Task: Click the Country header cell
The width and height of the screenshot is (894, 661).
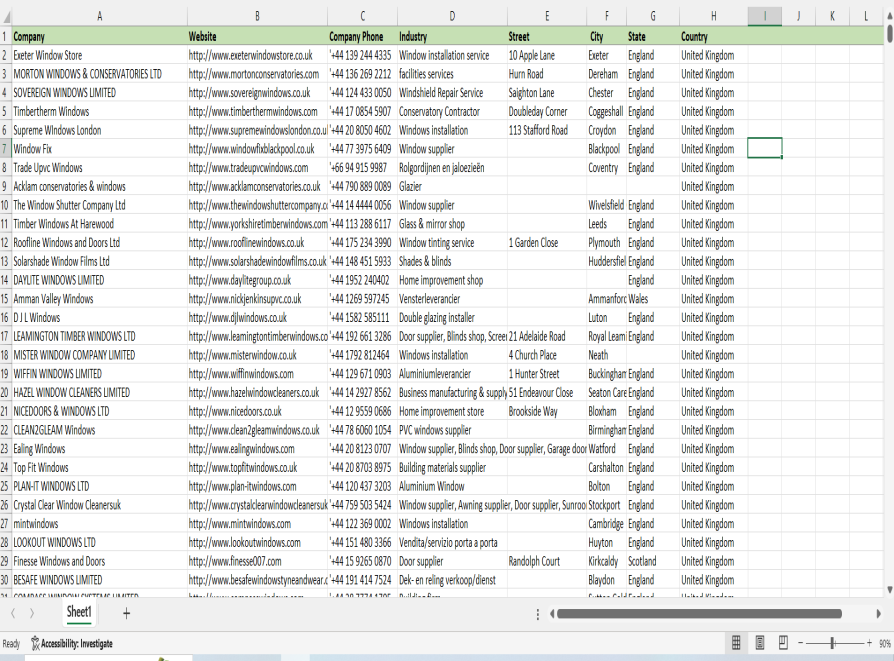Action: tap(713, 37)
